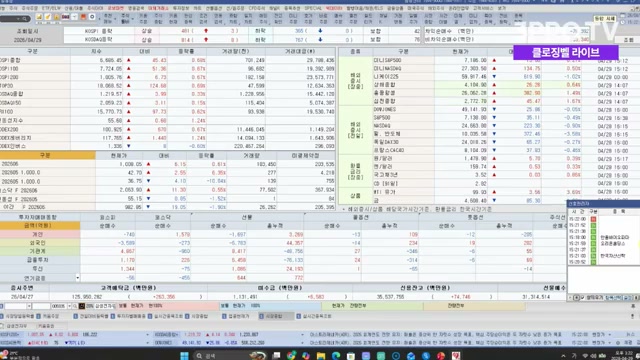Open Chrome from the taskbar
This screenshot has height=360, width=640.
[291, 356]
